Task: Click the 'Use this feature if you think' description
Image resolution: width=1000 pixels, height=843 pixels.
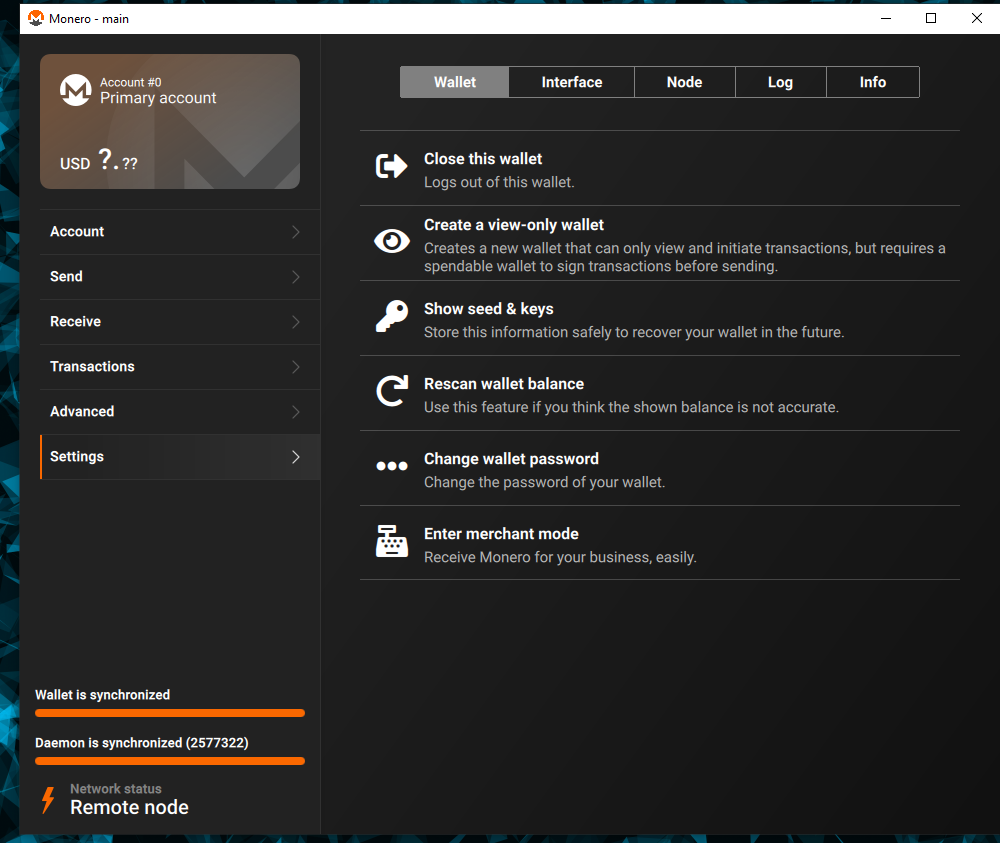Action: [x=631, y=407]
